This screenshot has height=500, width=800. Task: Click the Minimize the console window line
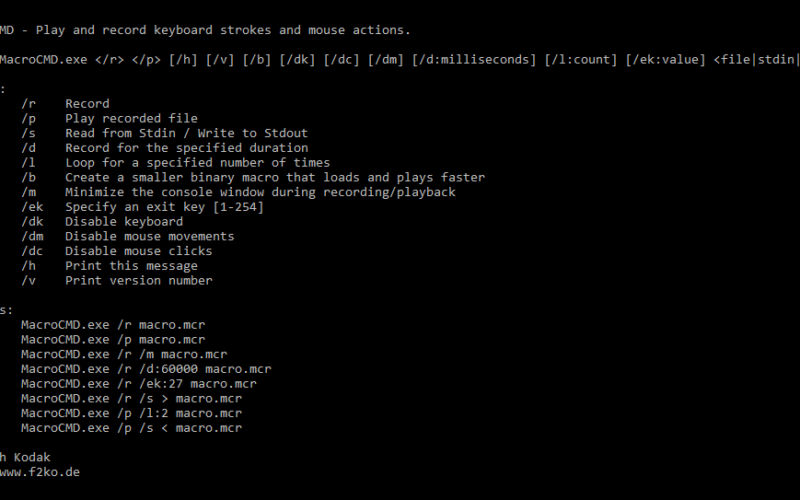tap(238, 192)
